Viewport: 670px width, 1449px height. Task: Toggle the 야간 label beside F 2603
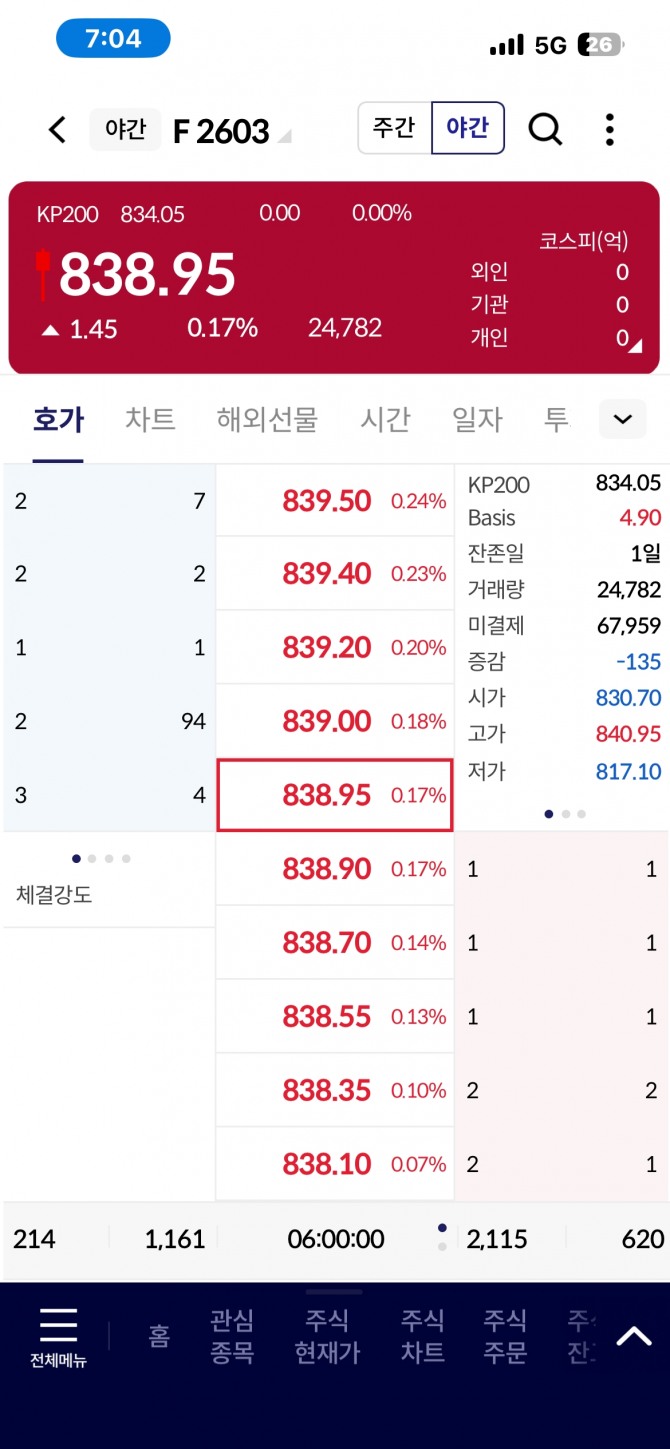point(125,130)
